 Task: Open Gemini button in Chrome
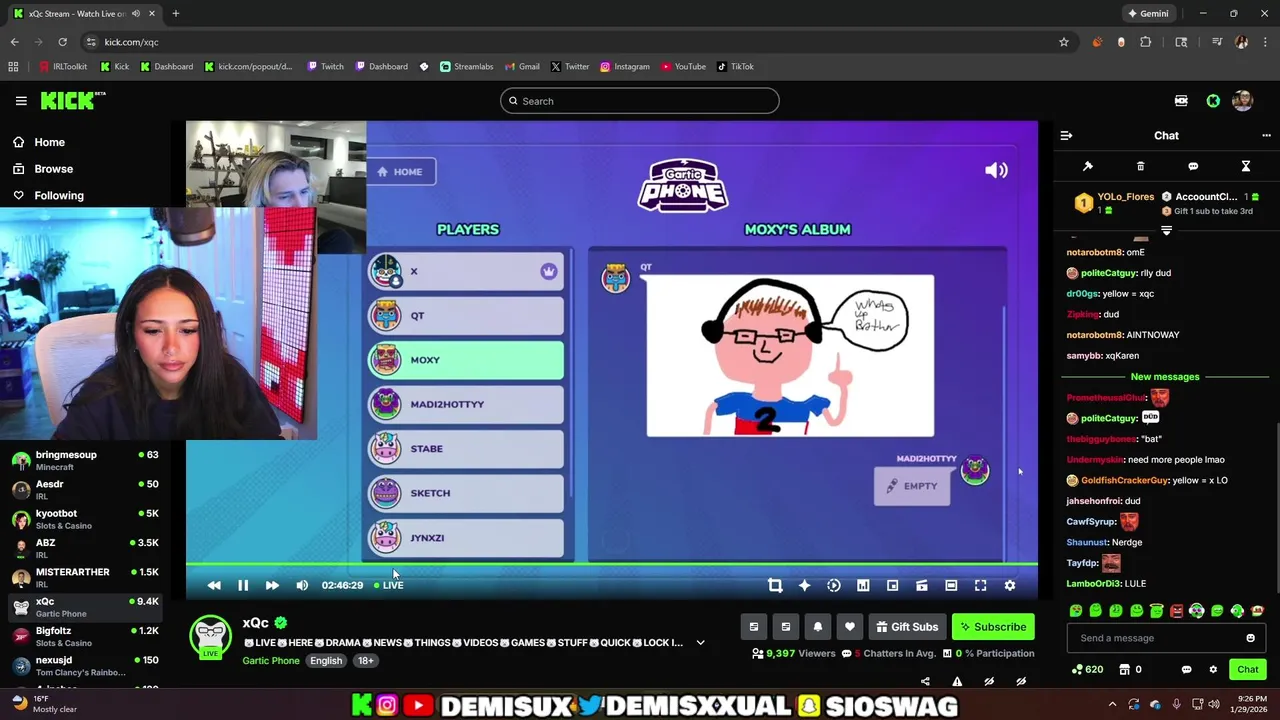(x=1148, y=14)
